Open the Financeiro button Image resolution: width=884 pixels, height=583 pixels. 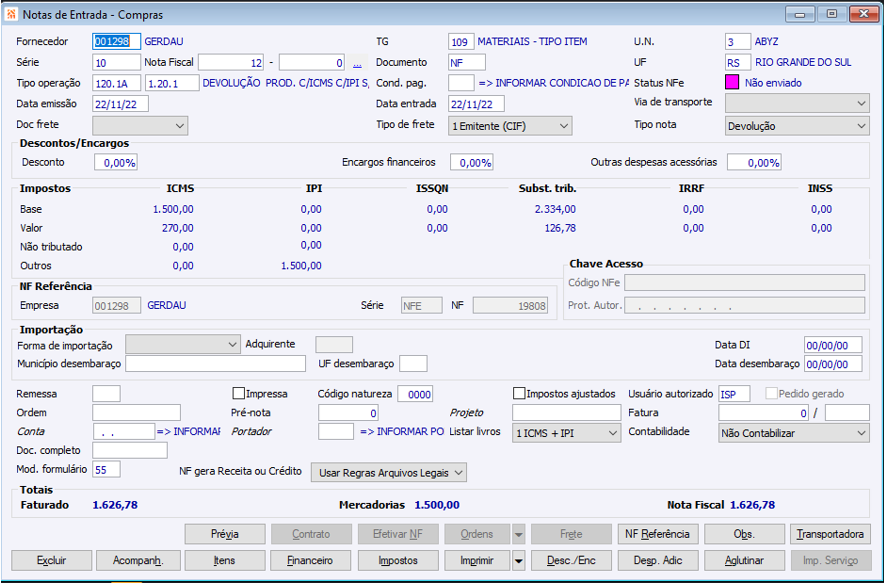(312, 561)
